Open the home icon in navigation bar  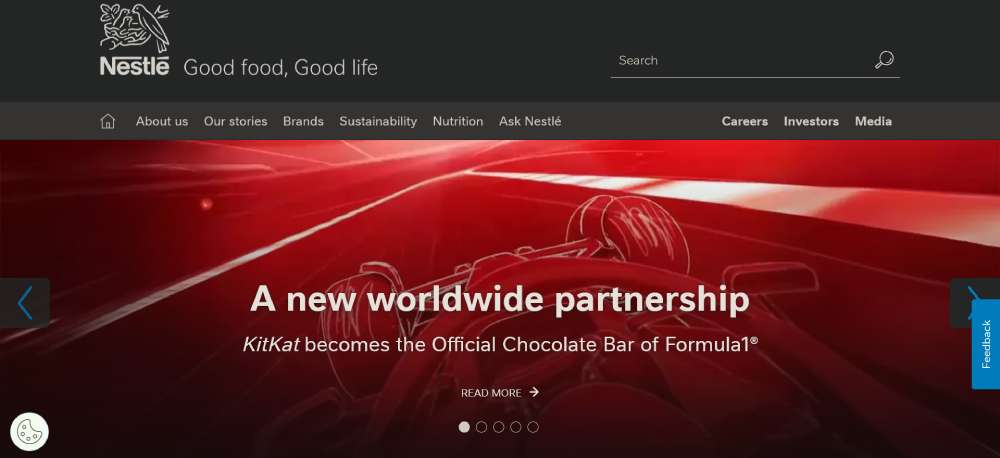point(108,121)
